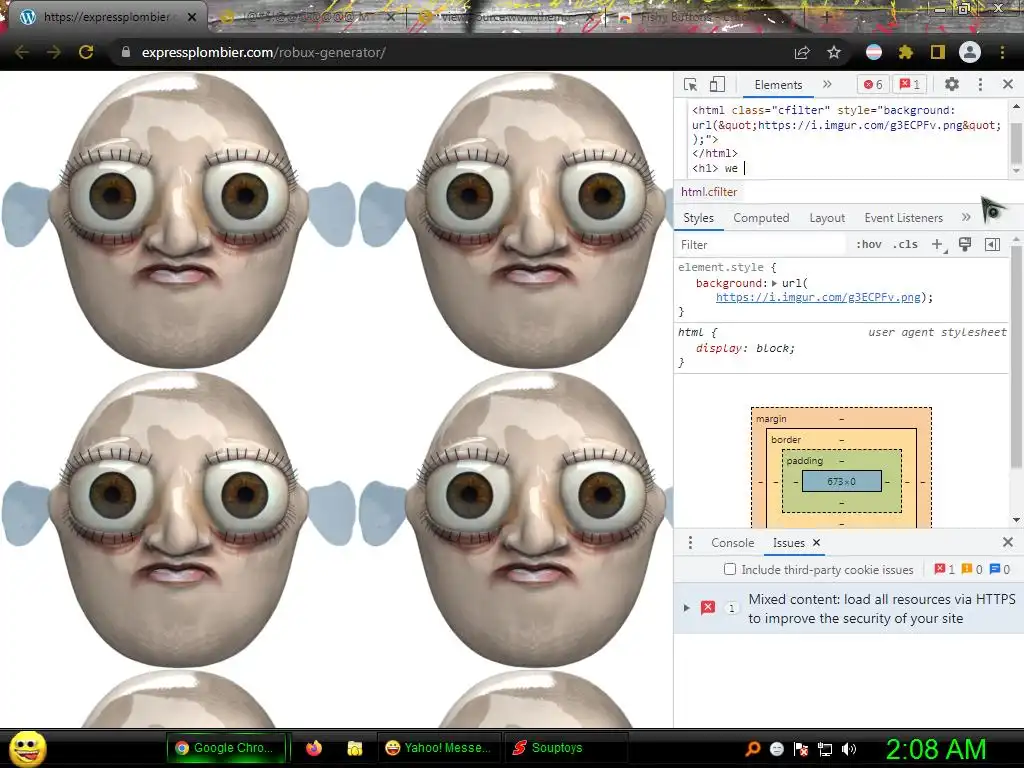The width and height of the screenshot is (1024, 768).
Task: Click the 1 issue badge in DevTools toolbar
Action: (910, 84)
